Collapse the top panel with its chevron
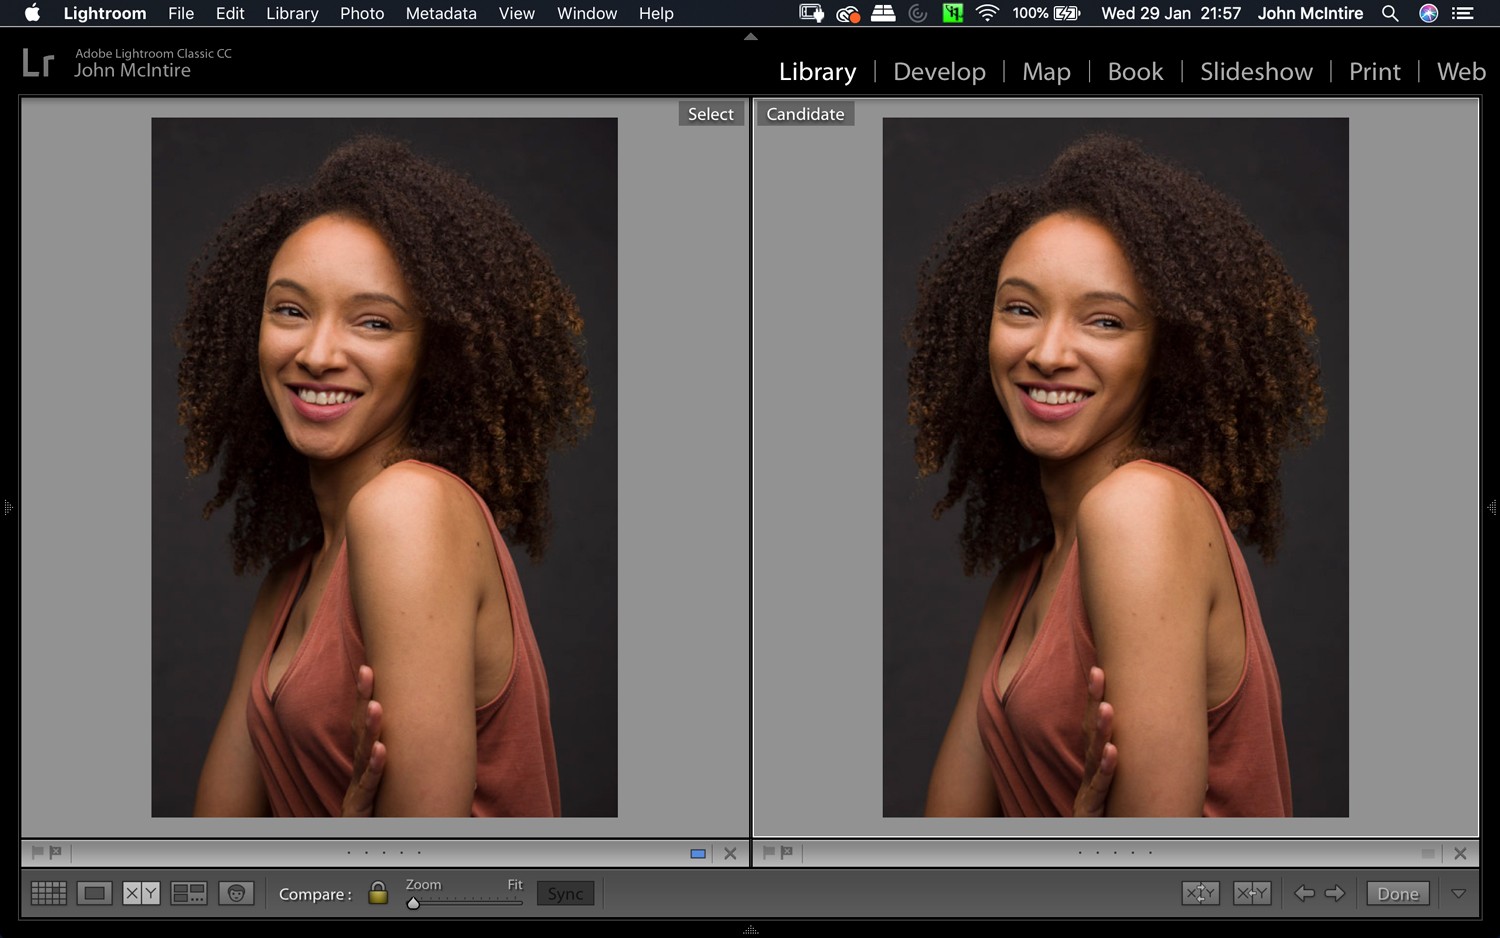Viewport: 1500px width, 938px height. (x=750, y=36)
